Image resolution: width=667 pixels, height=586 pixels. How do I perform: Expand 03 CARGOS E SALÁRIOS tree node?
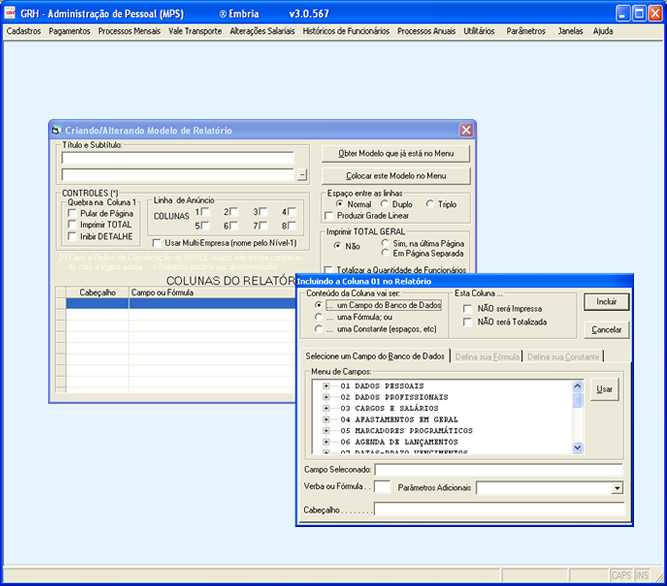(326, 408)
